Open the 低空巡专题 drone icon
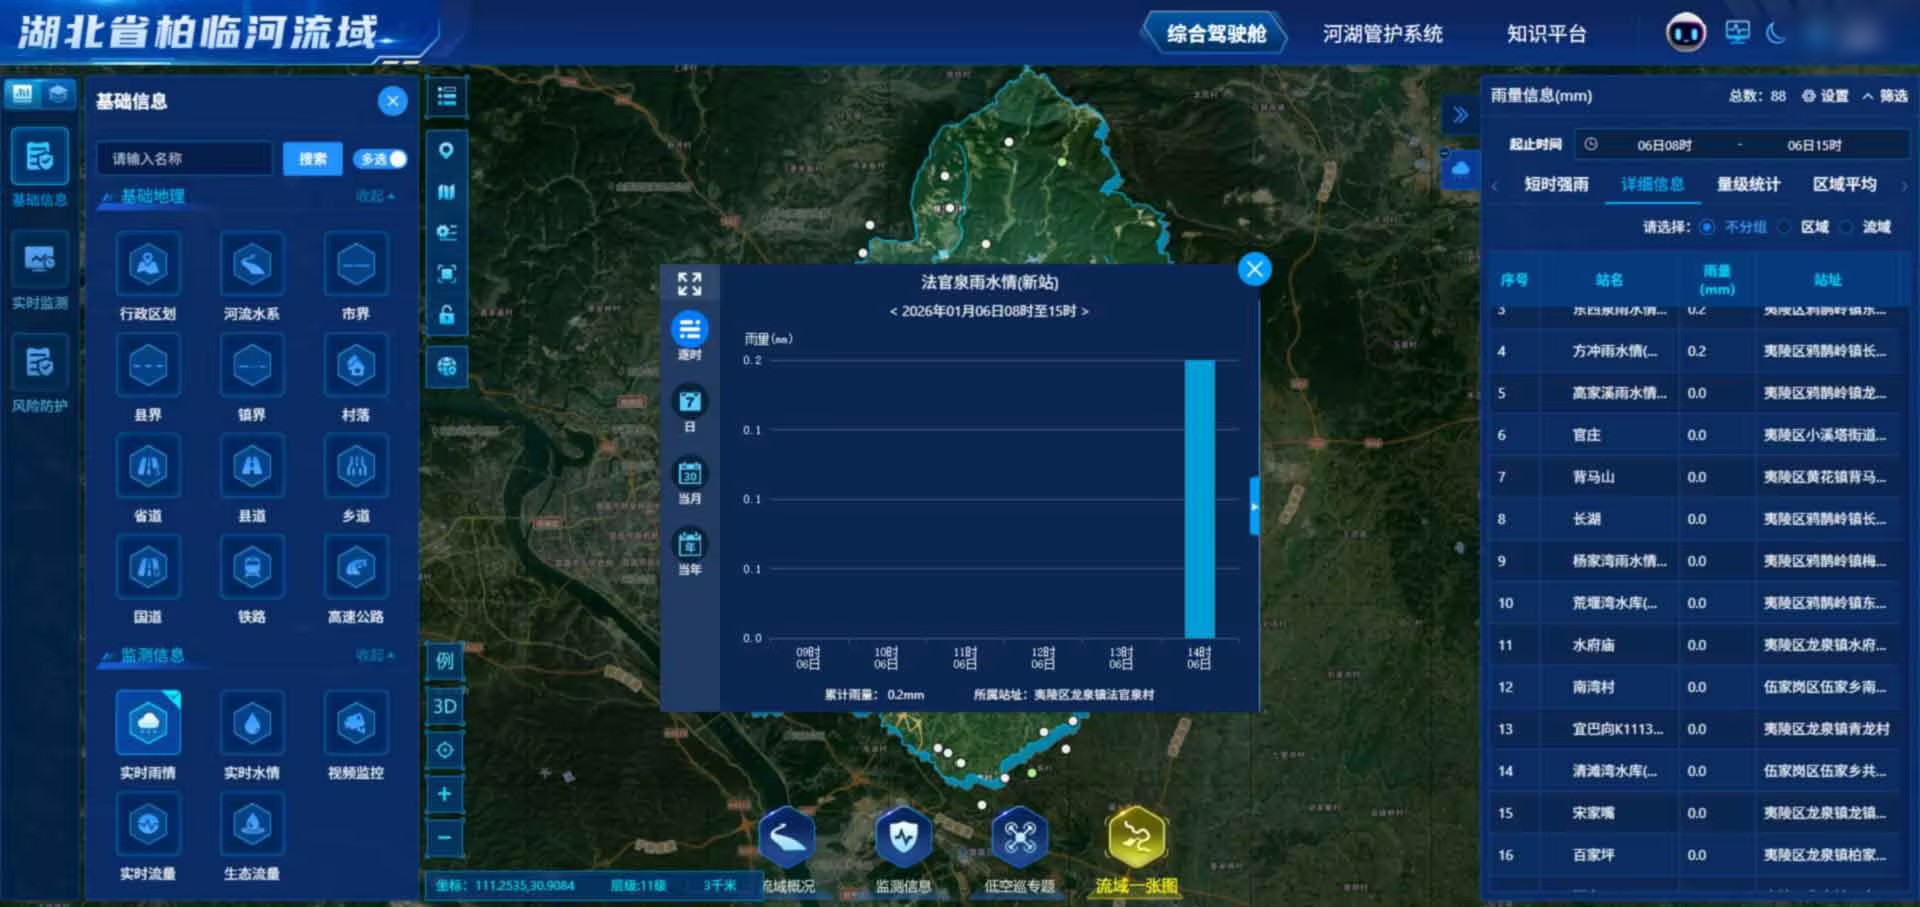The width and height of the screenshot is (1920, 907). (1019, 838)
